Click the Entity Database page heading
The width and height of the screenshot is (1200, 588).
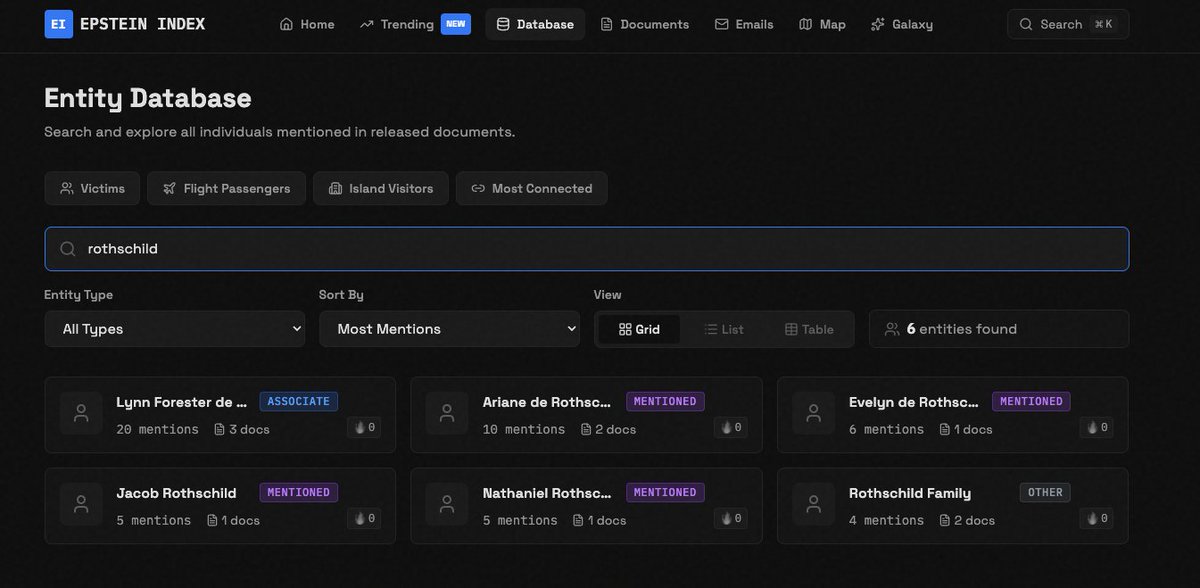click(x=148, y=98)
